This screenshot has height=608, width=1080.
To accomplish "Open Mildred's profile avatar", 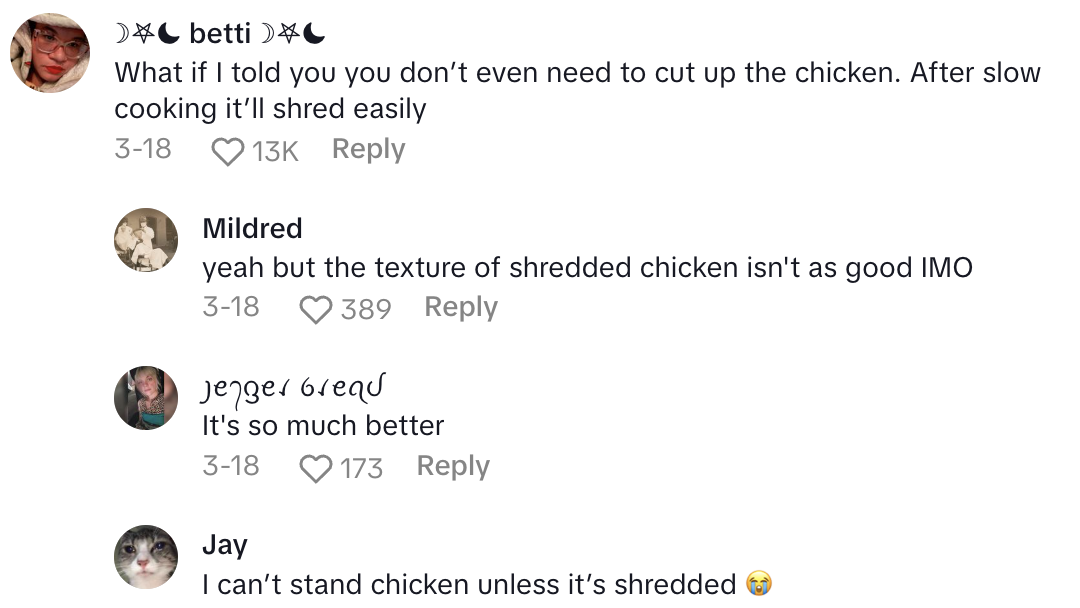I will point(146,240).
